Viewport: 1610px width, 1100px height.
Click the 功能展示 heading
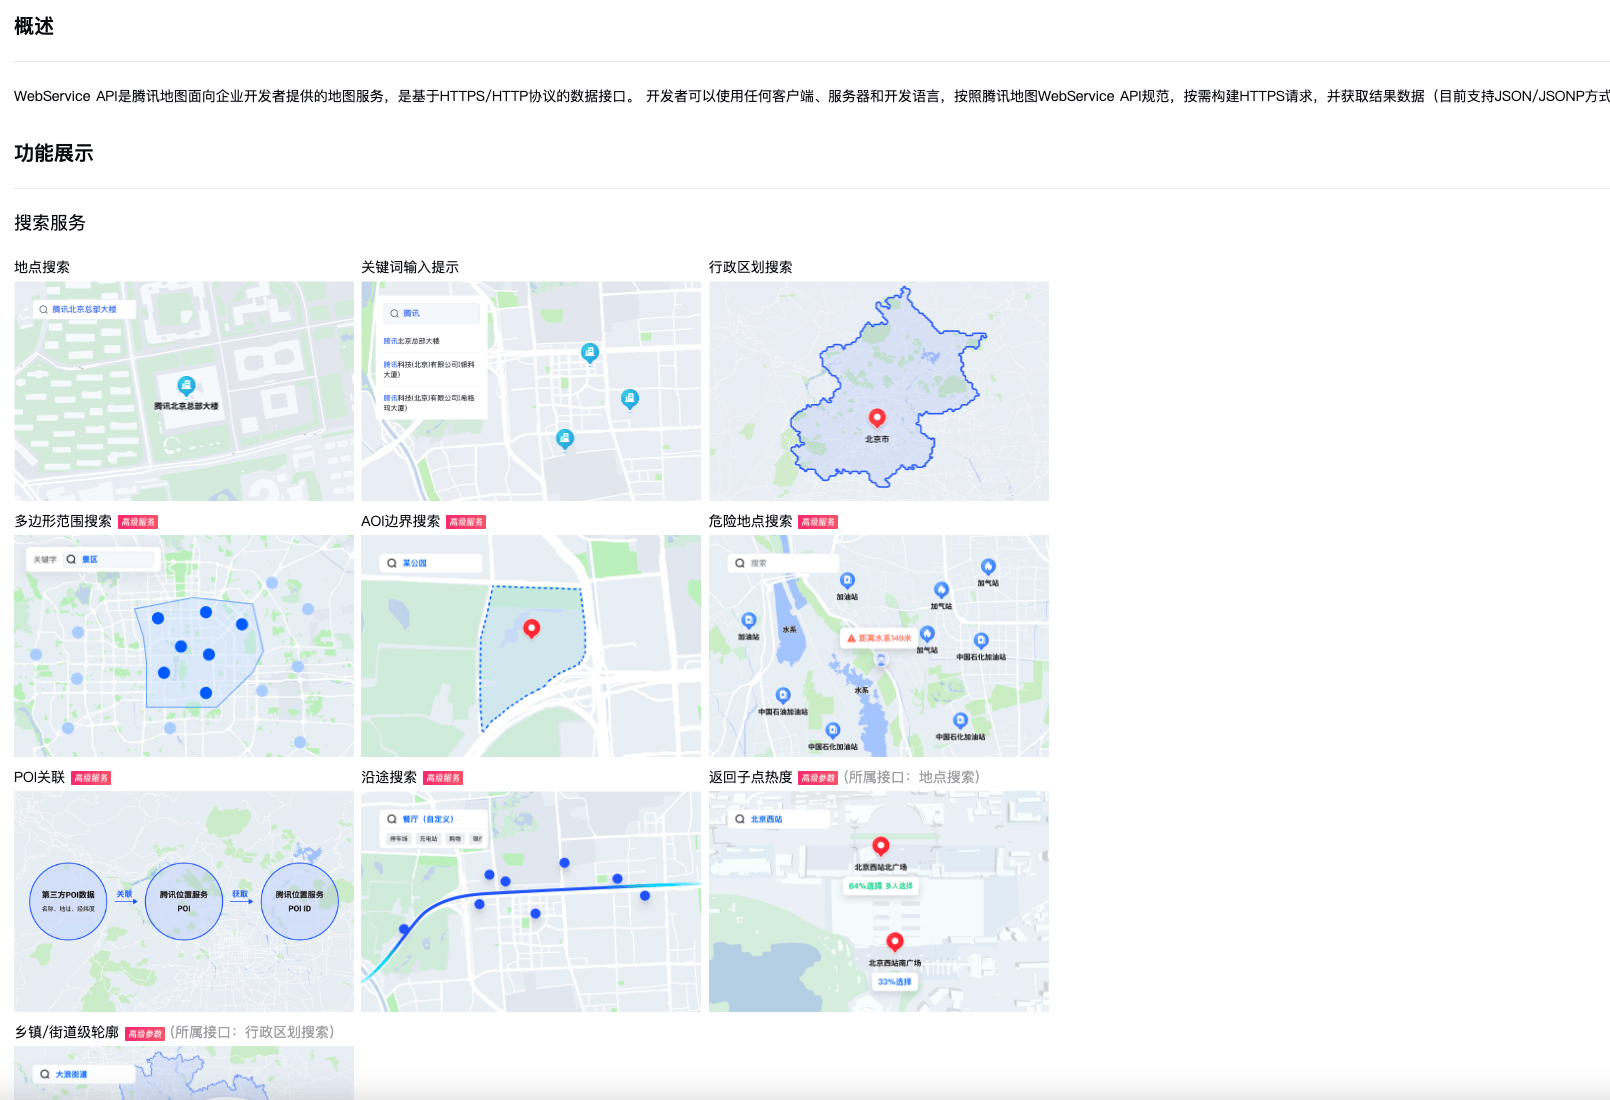(x=54, y=153)
